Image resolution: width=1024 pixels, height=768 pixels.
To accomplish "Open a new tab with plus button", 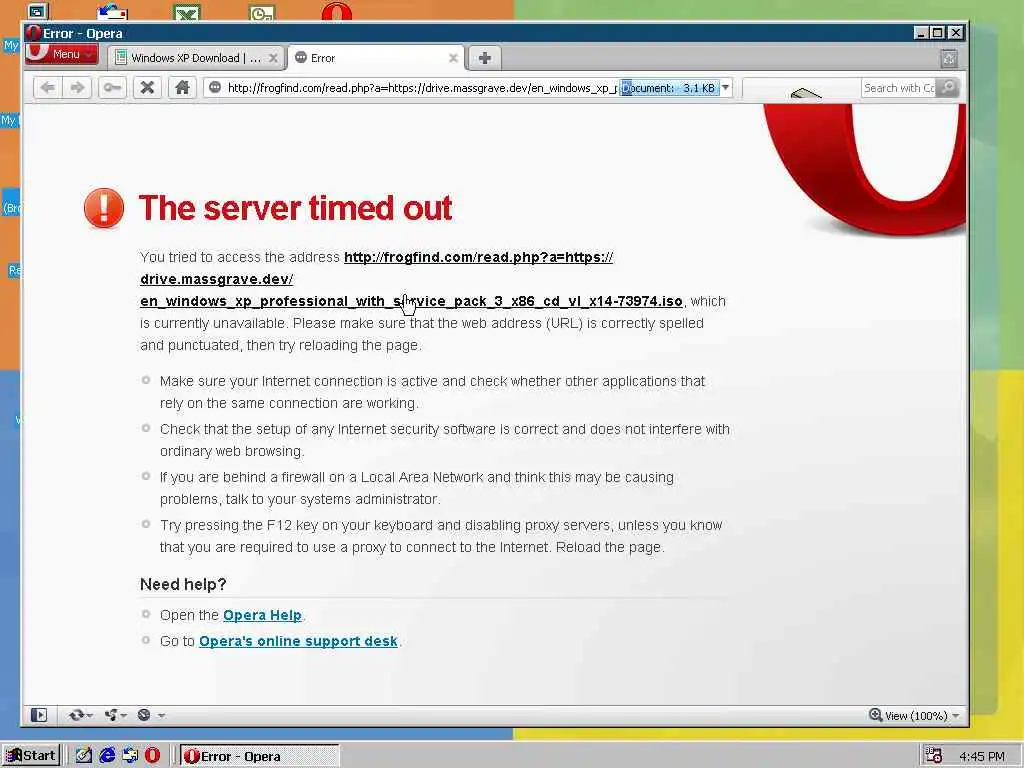I will coord(485,58).
